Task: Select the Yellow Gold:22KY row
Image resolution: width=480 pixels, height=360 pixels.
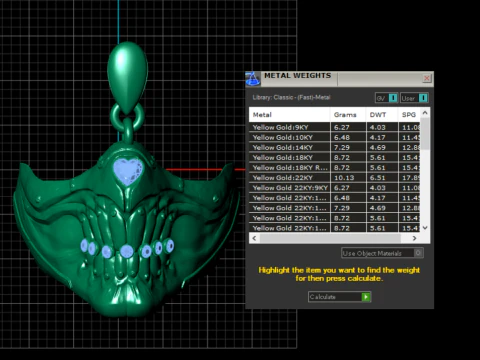Action: (x=335, y=178)
